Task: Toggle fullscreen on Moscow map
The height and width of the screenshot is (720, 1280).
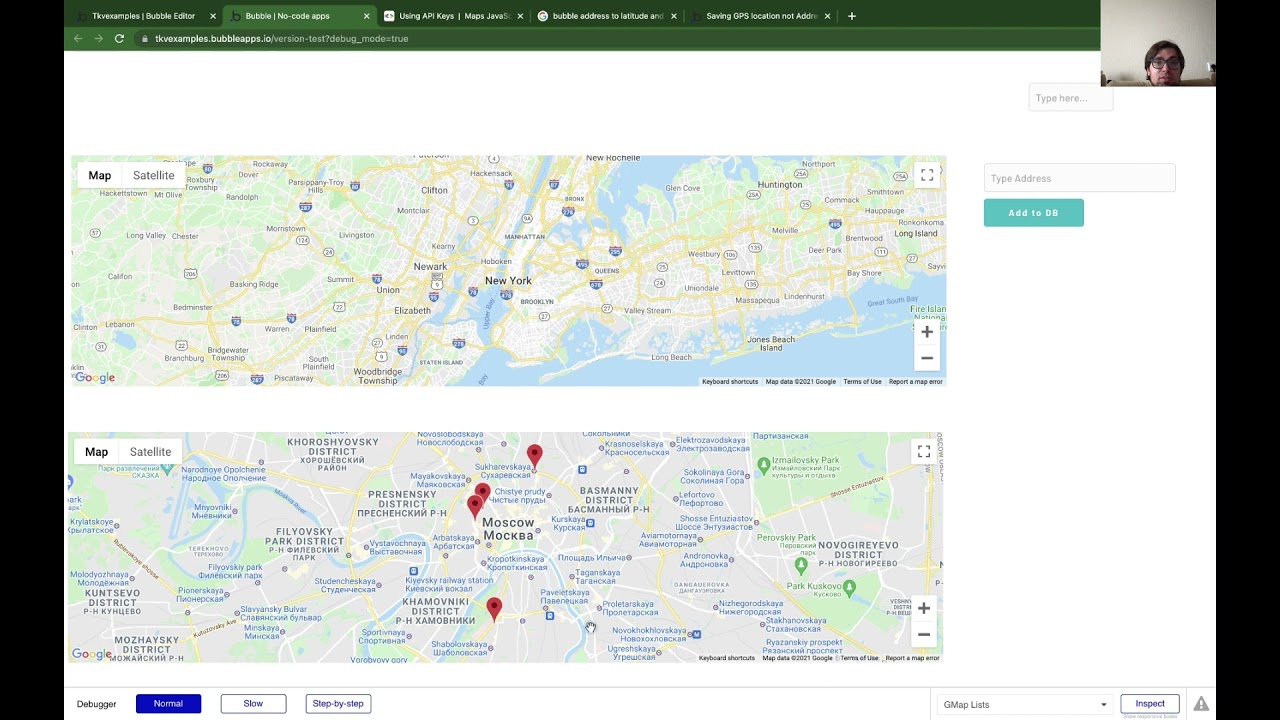Action: pyautogui.click(x=924, y=452)
